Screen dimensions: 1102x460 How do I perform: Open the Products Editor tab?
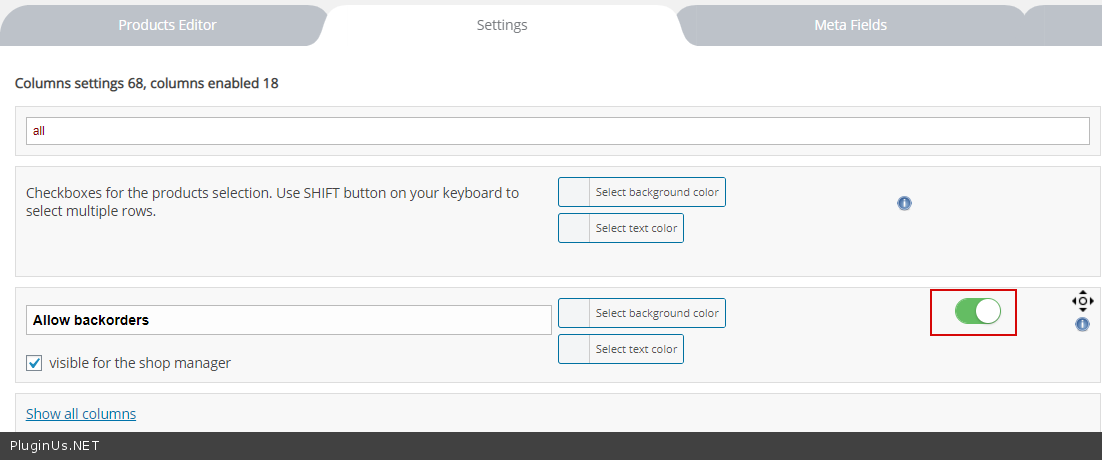coord(167,25)
